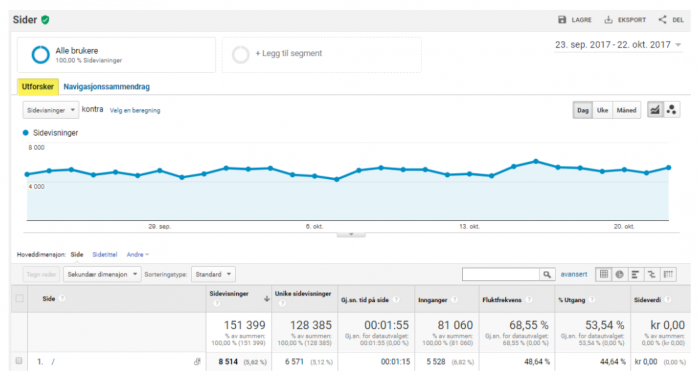Click the help icon beside Innganger
700x384 pixels.
(x=454, y=300)
